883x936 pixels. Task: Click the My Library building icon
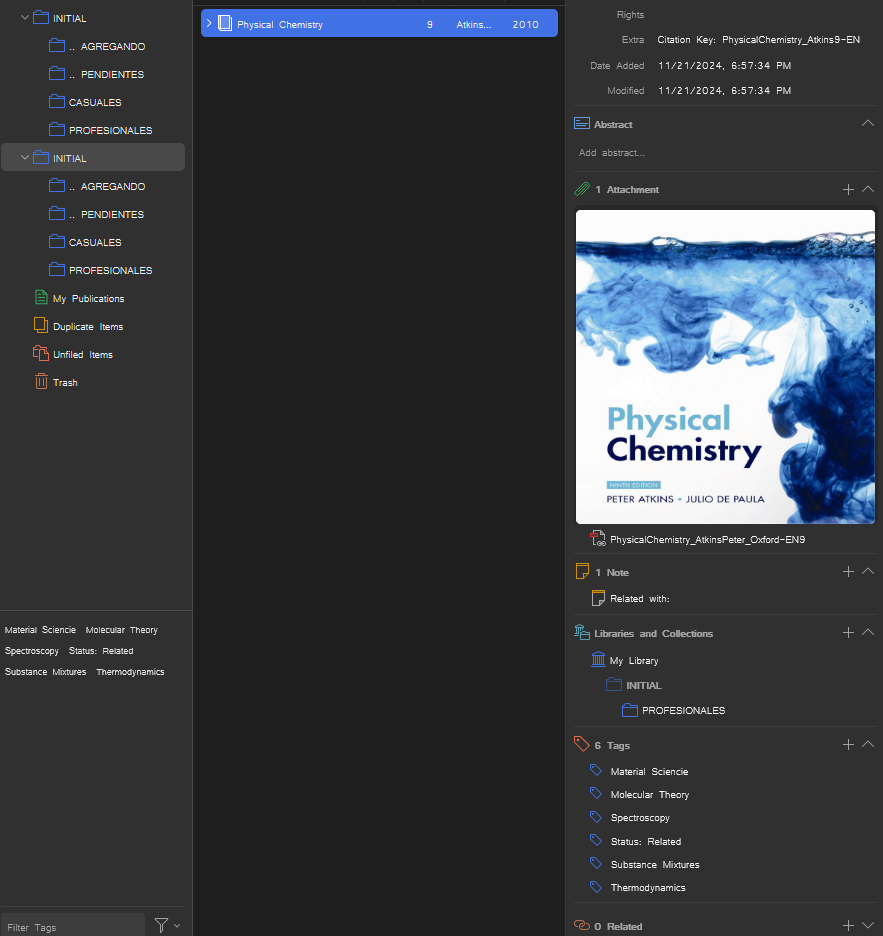pos(598,660)
